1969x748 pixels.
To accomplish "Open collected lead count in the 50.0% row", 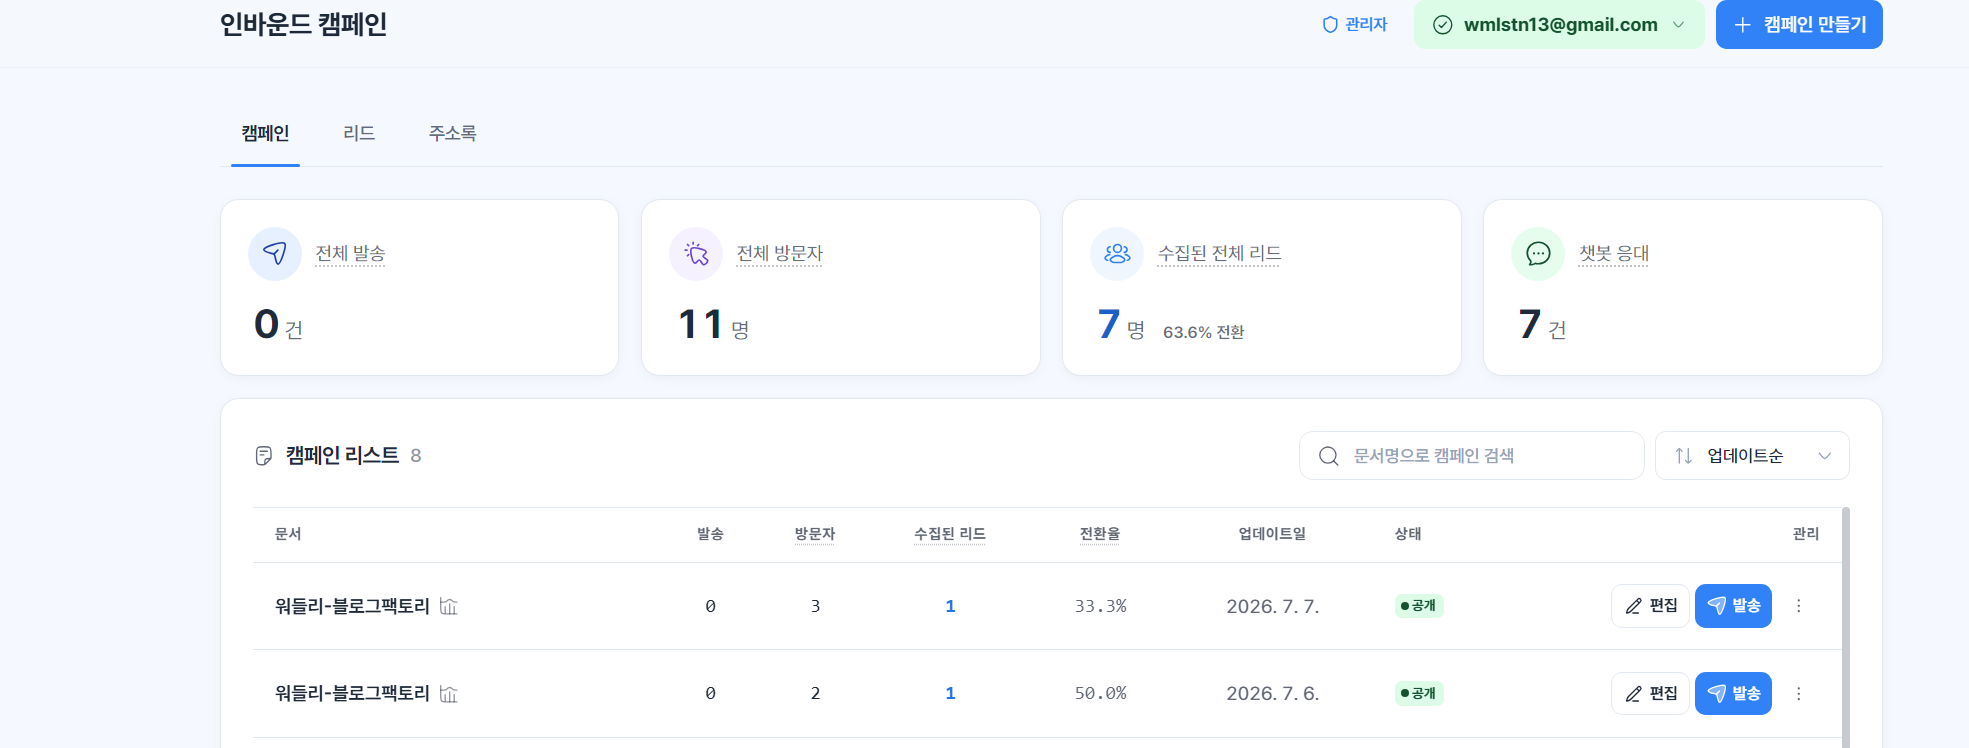I will (950, 693).
